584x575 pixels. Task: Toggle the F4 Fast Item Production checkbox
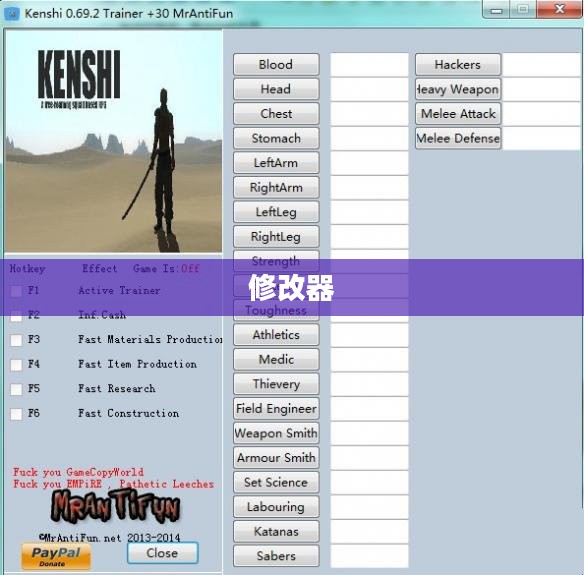(x=16, y=365)
